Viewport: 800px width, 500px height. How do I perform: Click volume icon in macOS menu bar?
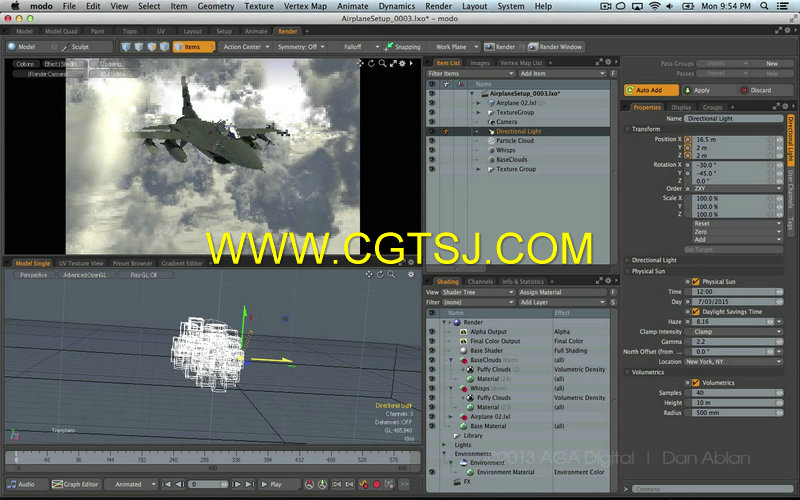click(x=670, y=6)
